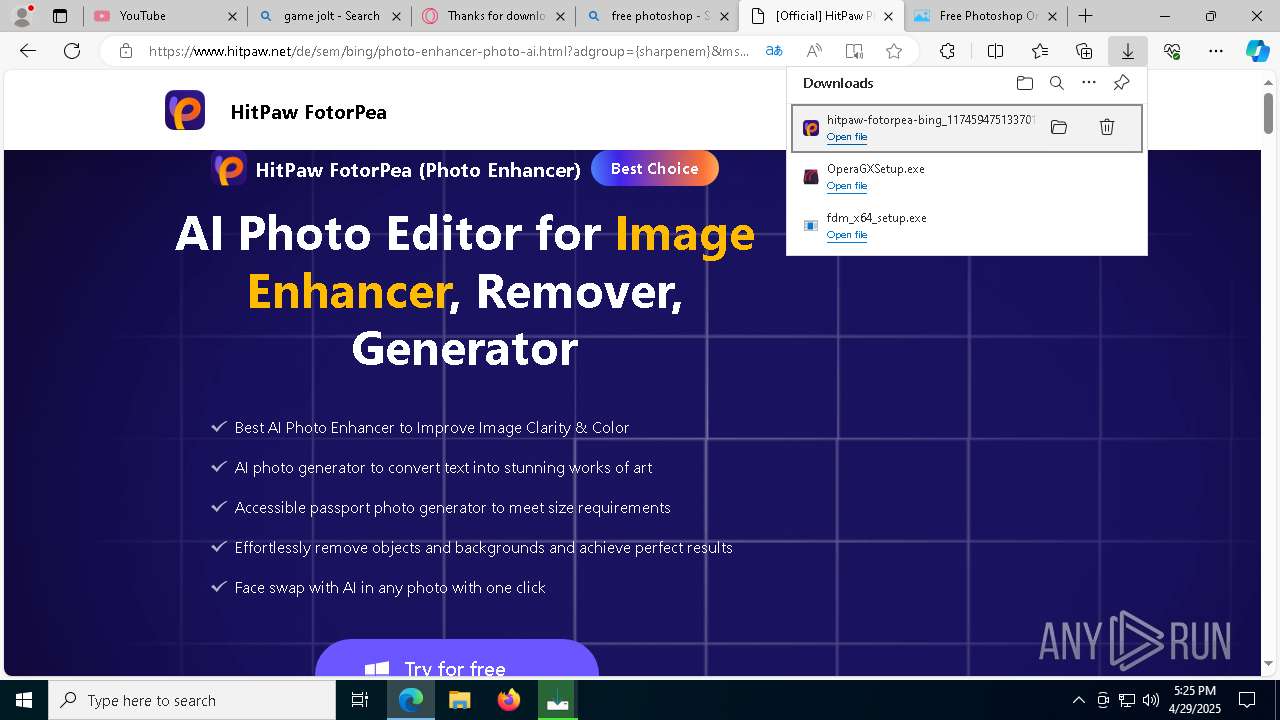Open the Edge profile icon
The image size is (1280, 720).
[x=22, y=16]
